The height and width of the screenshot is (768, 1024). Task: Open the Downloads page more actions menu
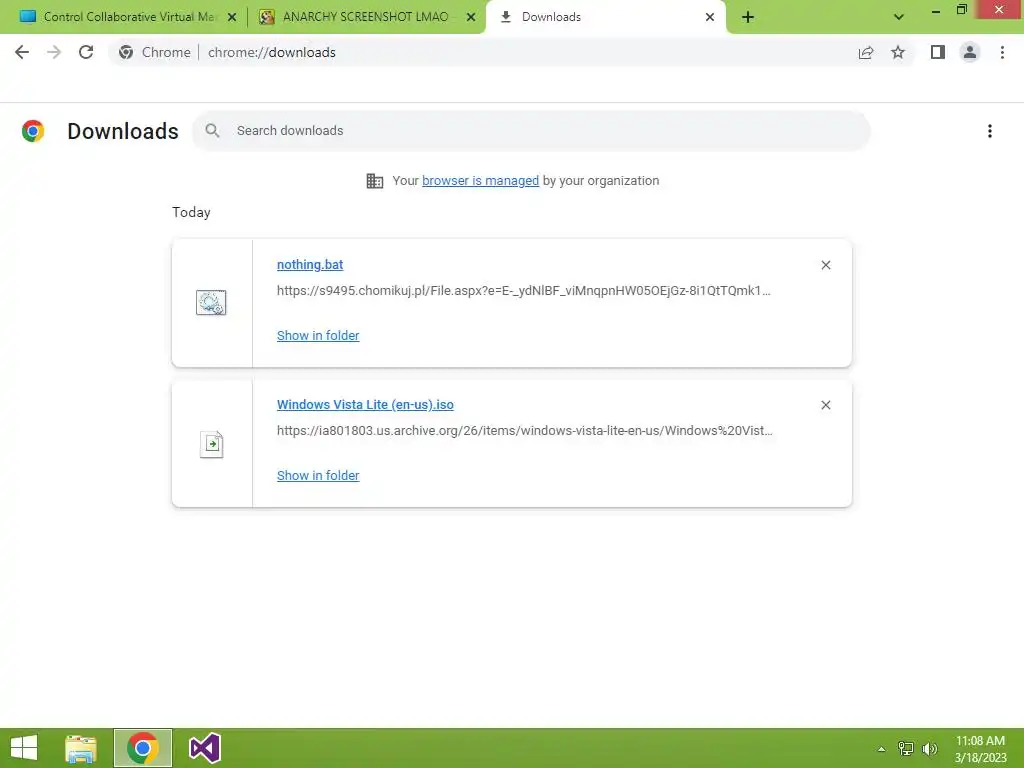click(x=990, y=131)
